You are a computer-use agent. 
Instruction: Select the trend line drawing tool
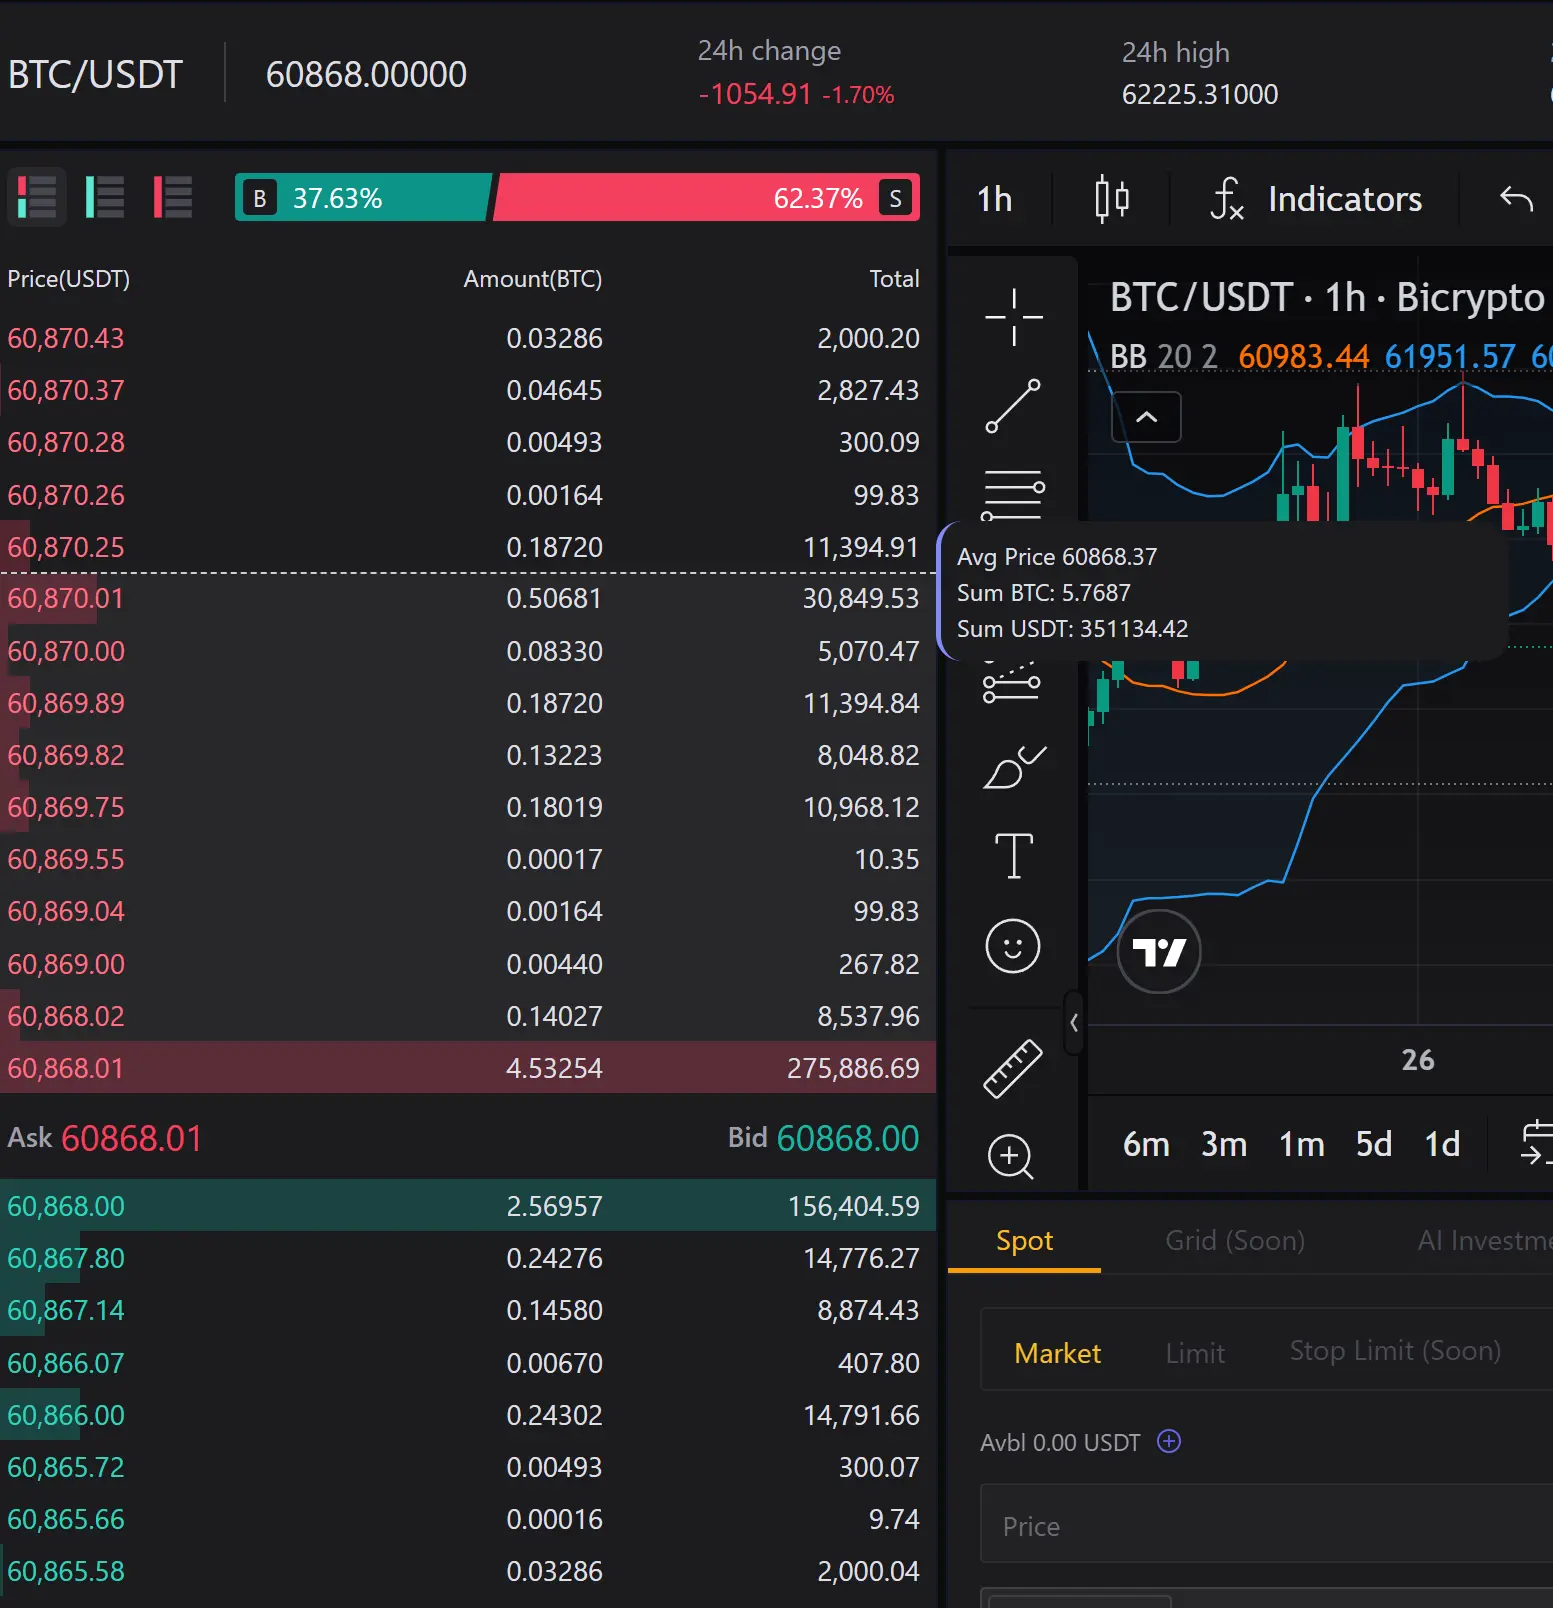(1013, 406)
